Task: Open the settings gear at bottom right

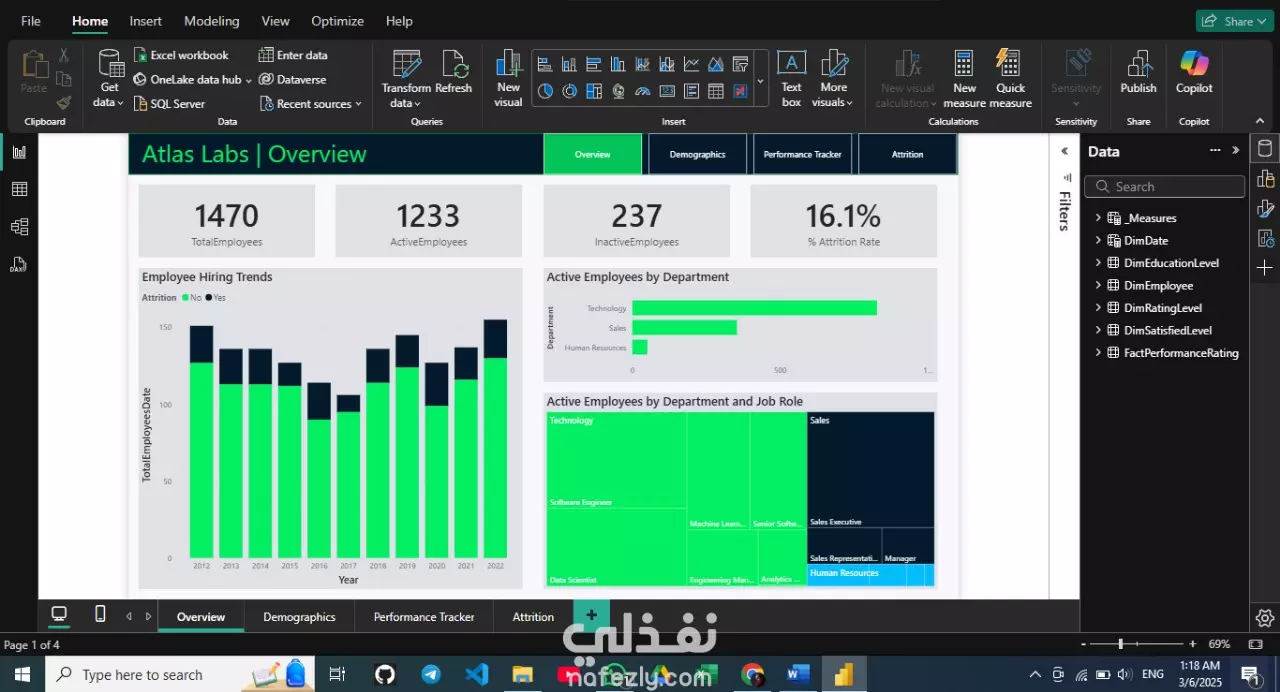Action: (x=1265, y=618)
